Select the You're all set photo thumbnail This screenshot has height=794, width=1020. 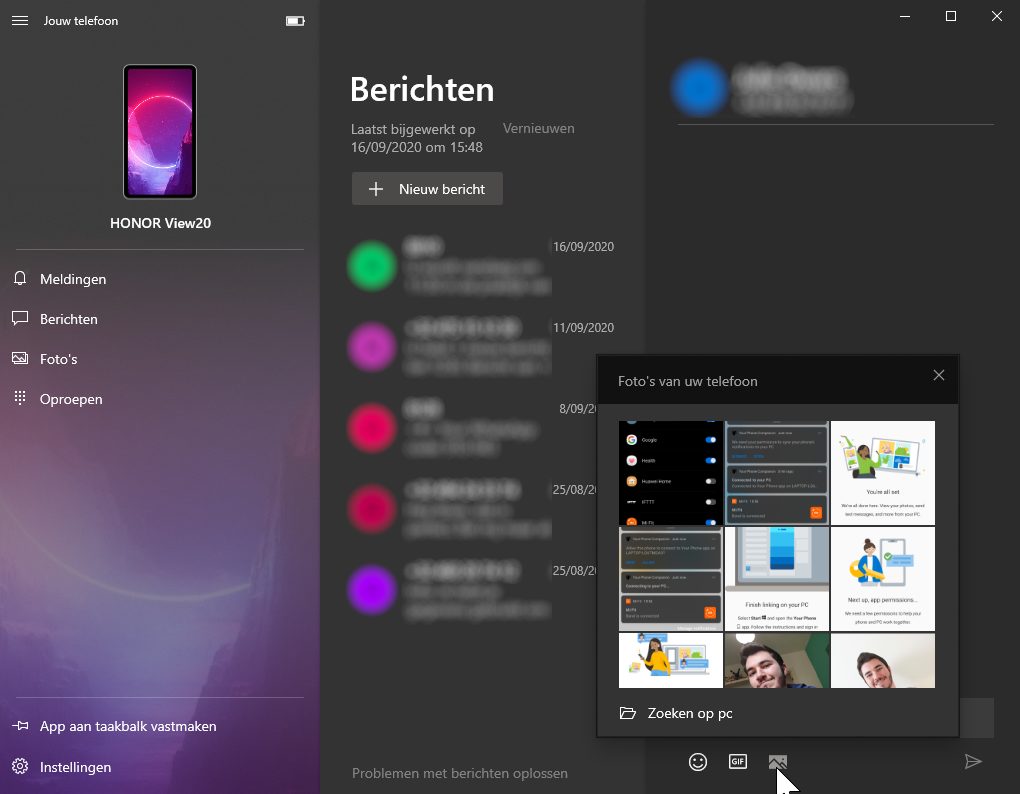click(883, 473)
